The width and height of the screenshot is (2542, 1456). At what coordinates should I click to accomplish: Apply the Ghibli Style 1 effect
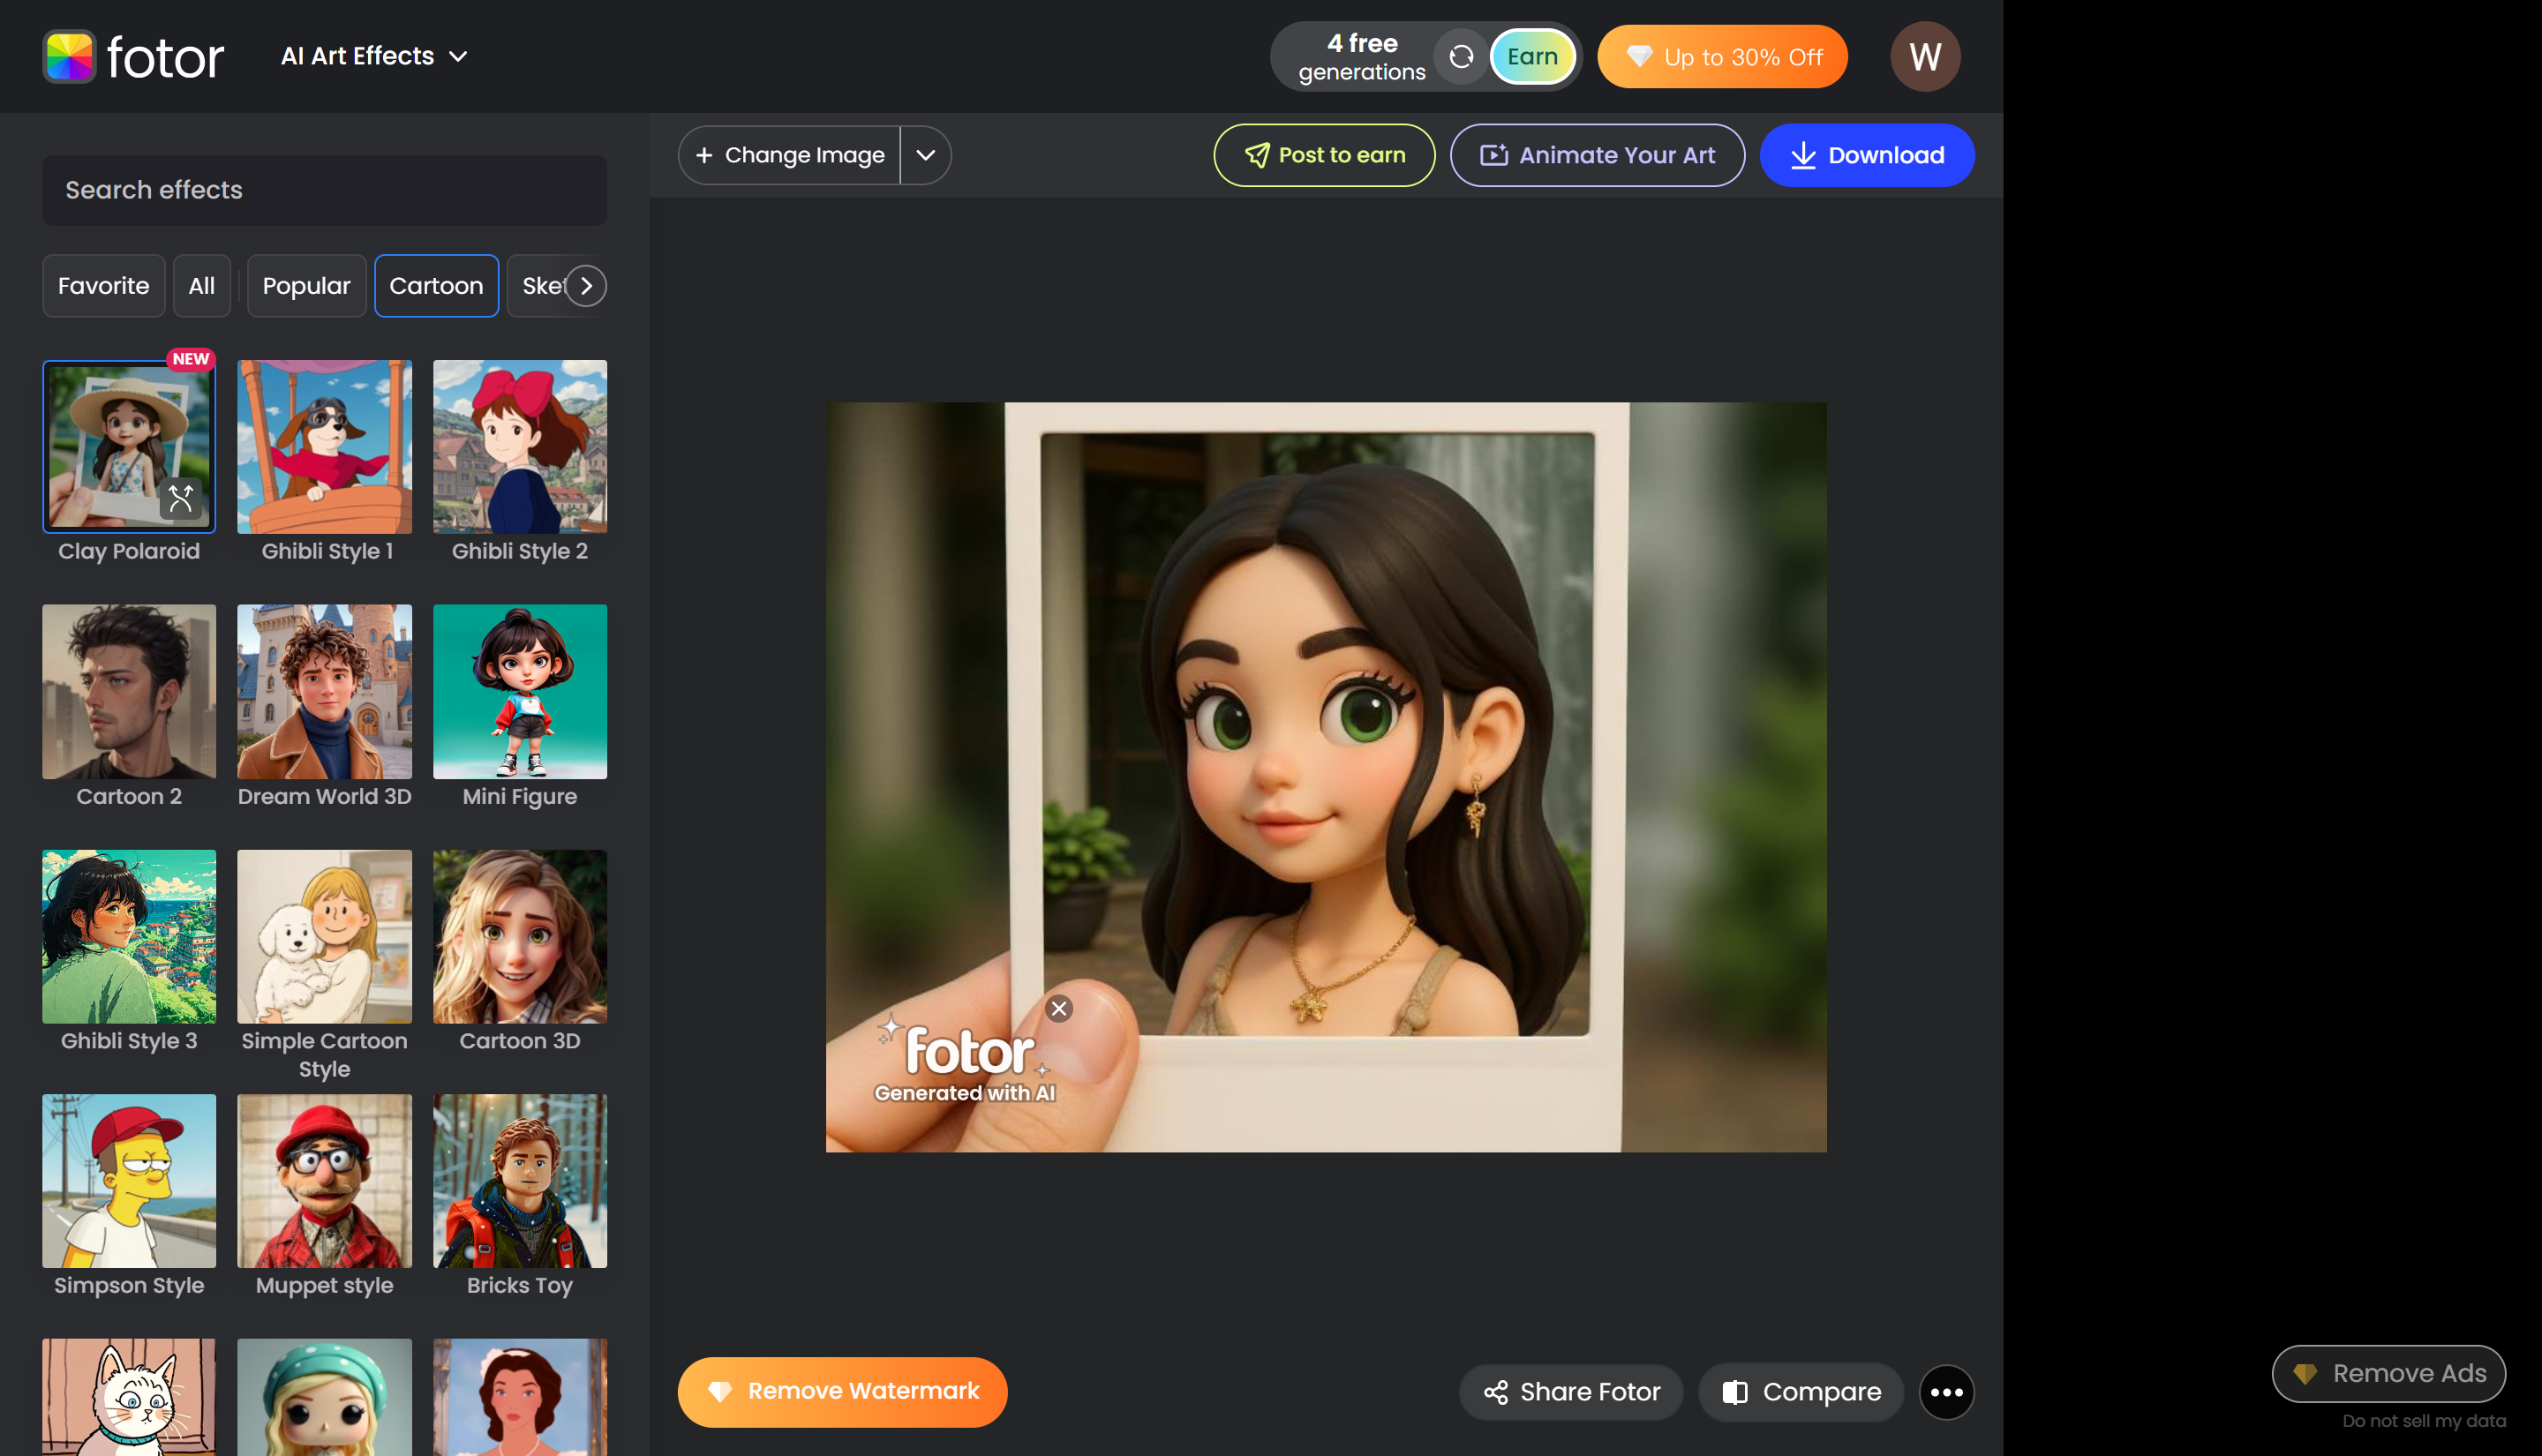324,446
